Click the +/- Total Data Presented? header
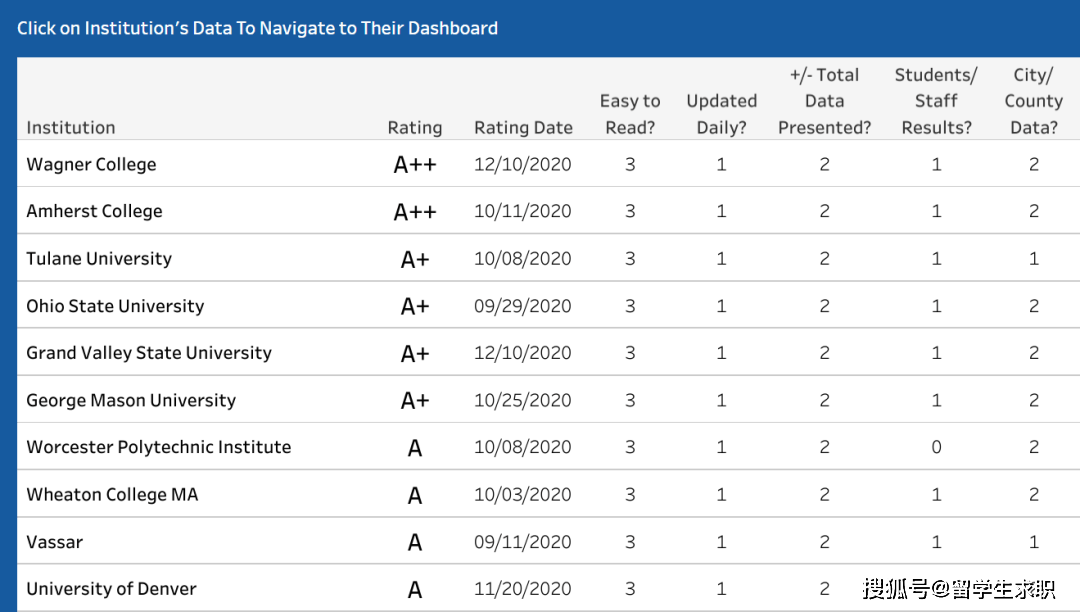Viewport: 1080px width, 612px height. coord(824,101)
